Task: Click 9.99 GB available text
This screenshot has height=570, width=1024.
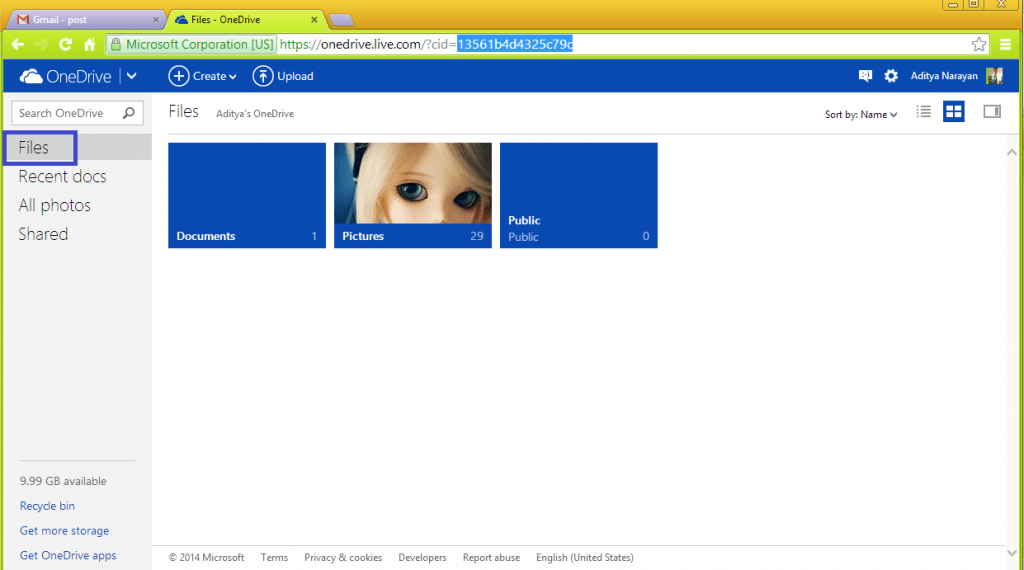Action: point(63,481)
